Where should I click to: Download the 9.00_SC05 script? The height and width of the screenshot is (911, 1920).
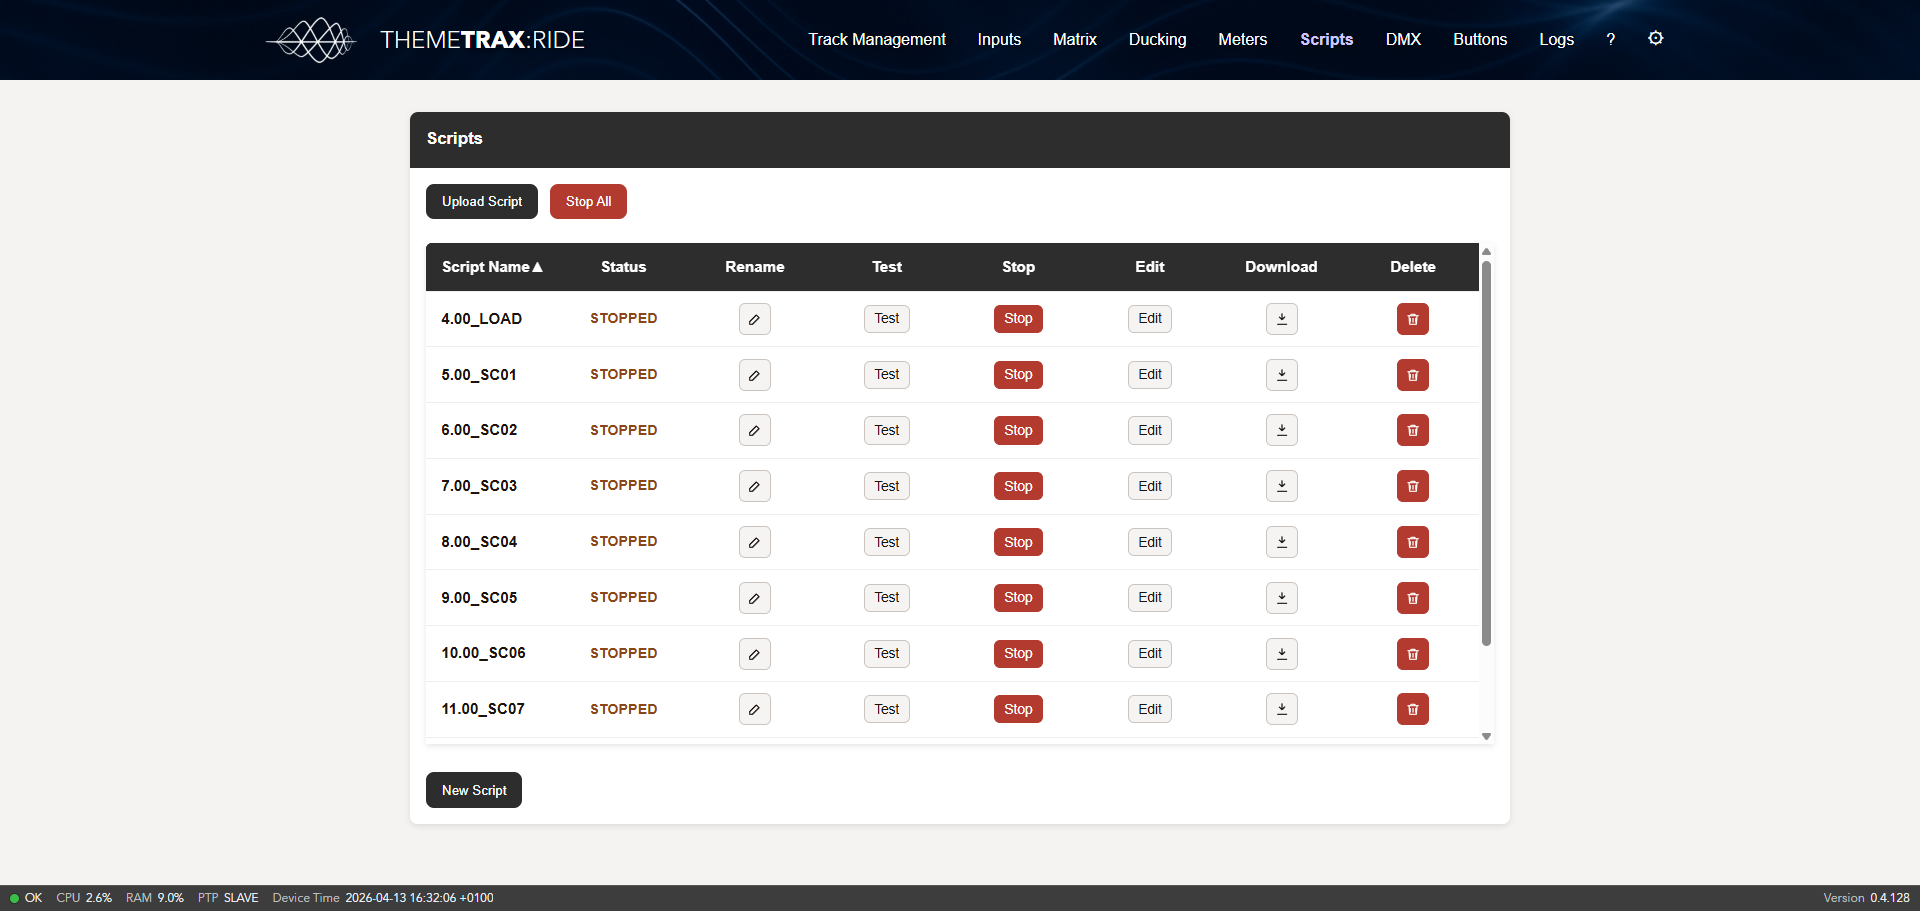(1281, 598)
